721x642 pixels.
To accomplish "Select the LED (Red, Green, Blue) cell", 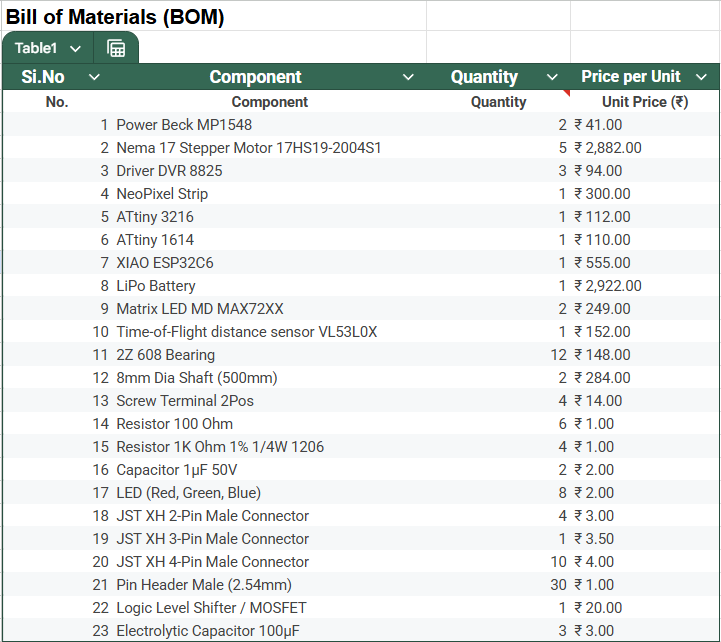I will click(x=269, y=493).
